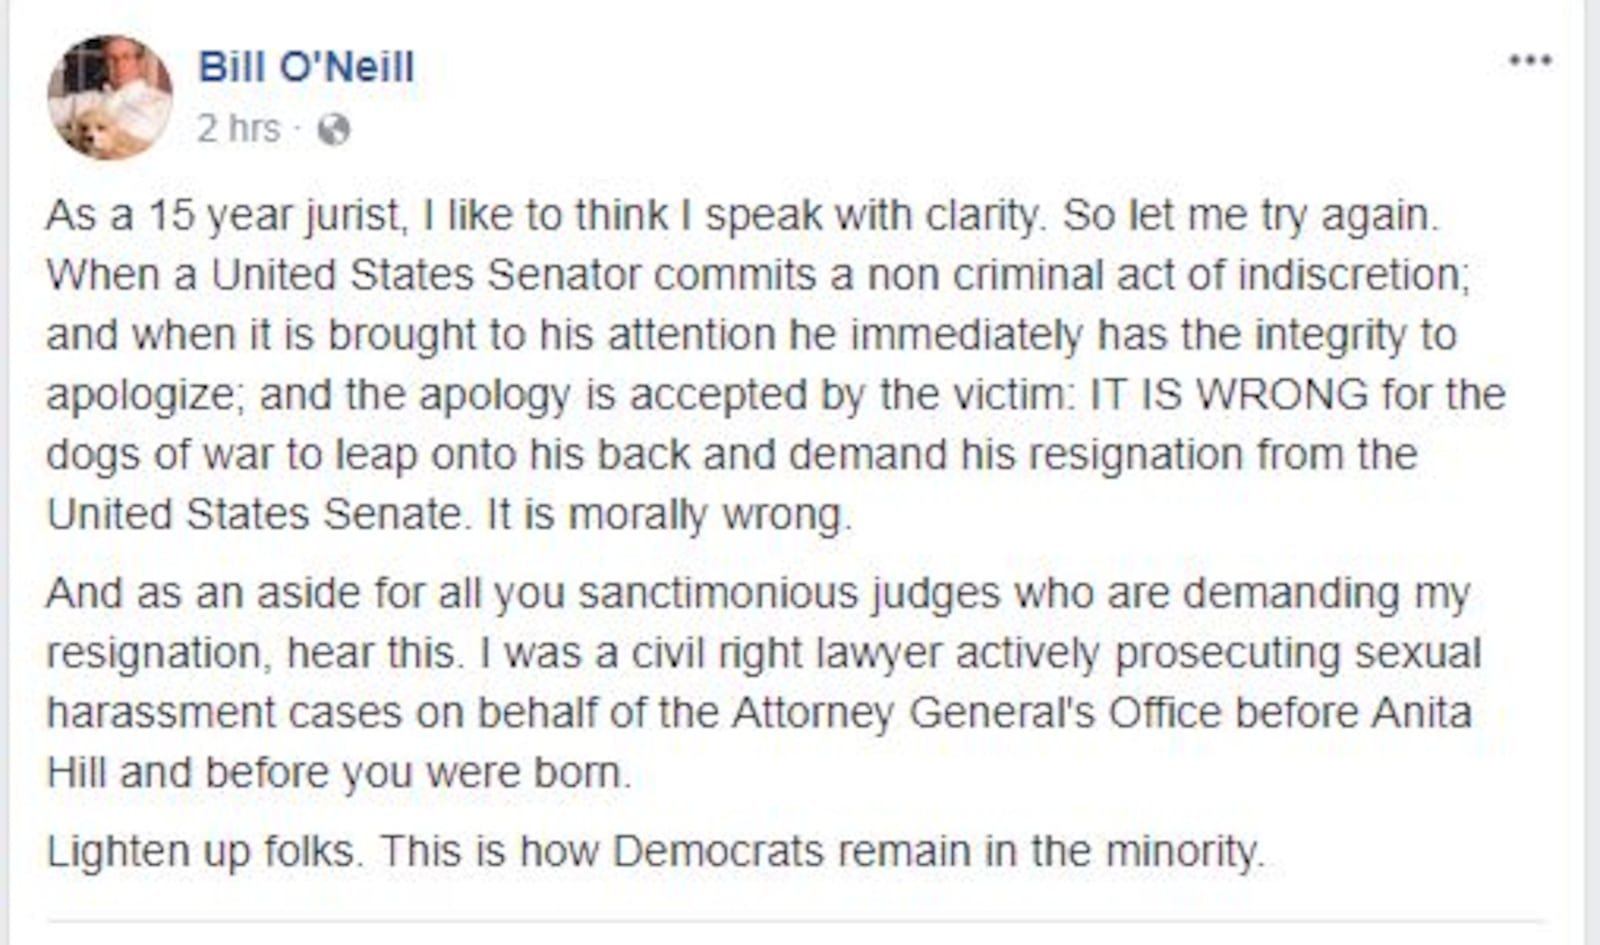Click the phrase "dogs of war"
The image size is (1600, 945).
coord(158,455)
